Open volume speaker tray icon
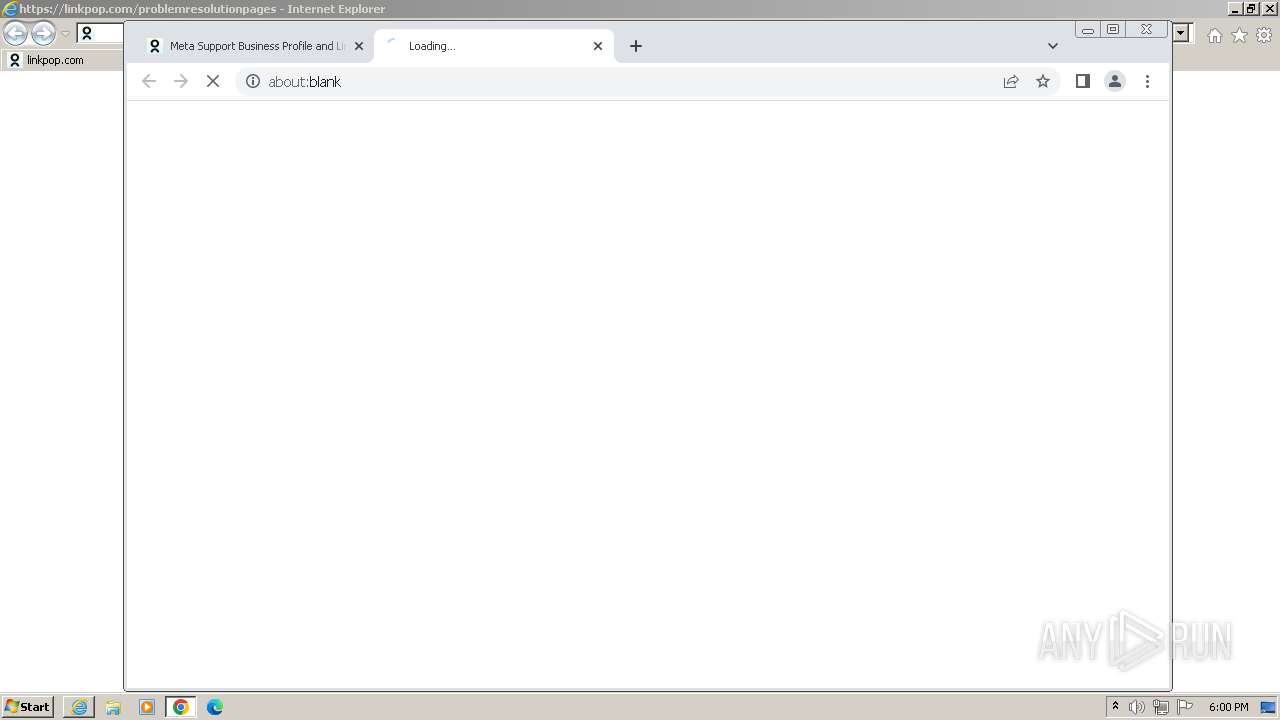The image size is (1280, 720). 1137,707
